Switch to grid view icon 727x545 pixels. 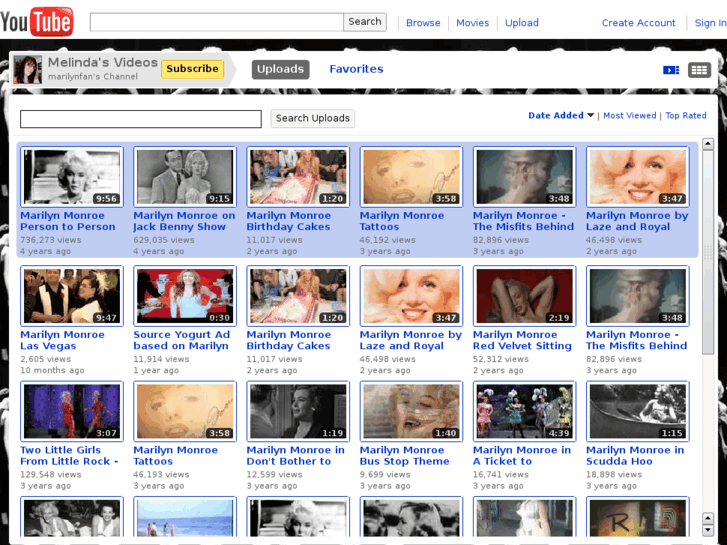699,70
